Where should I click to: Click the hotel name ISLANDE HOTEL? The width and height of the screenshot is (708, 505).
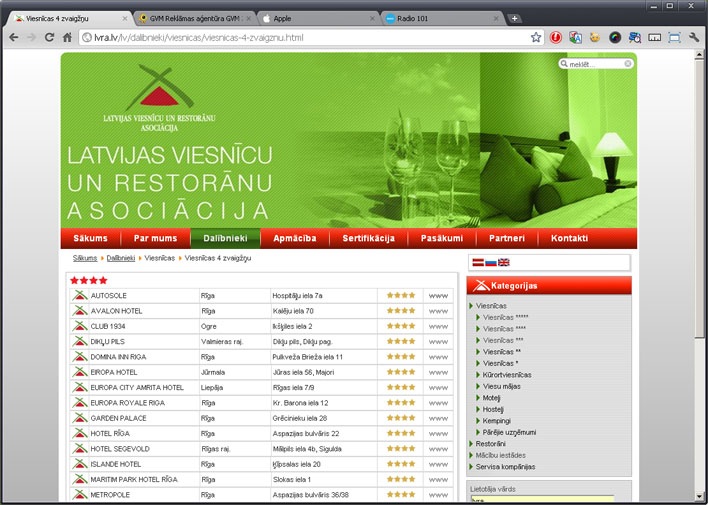tap(114, 464)
